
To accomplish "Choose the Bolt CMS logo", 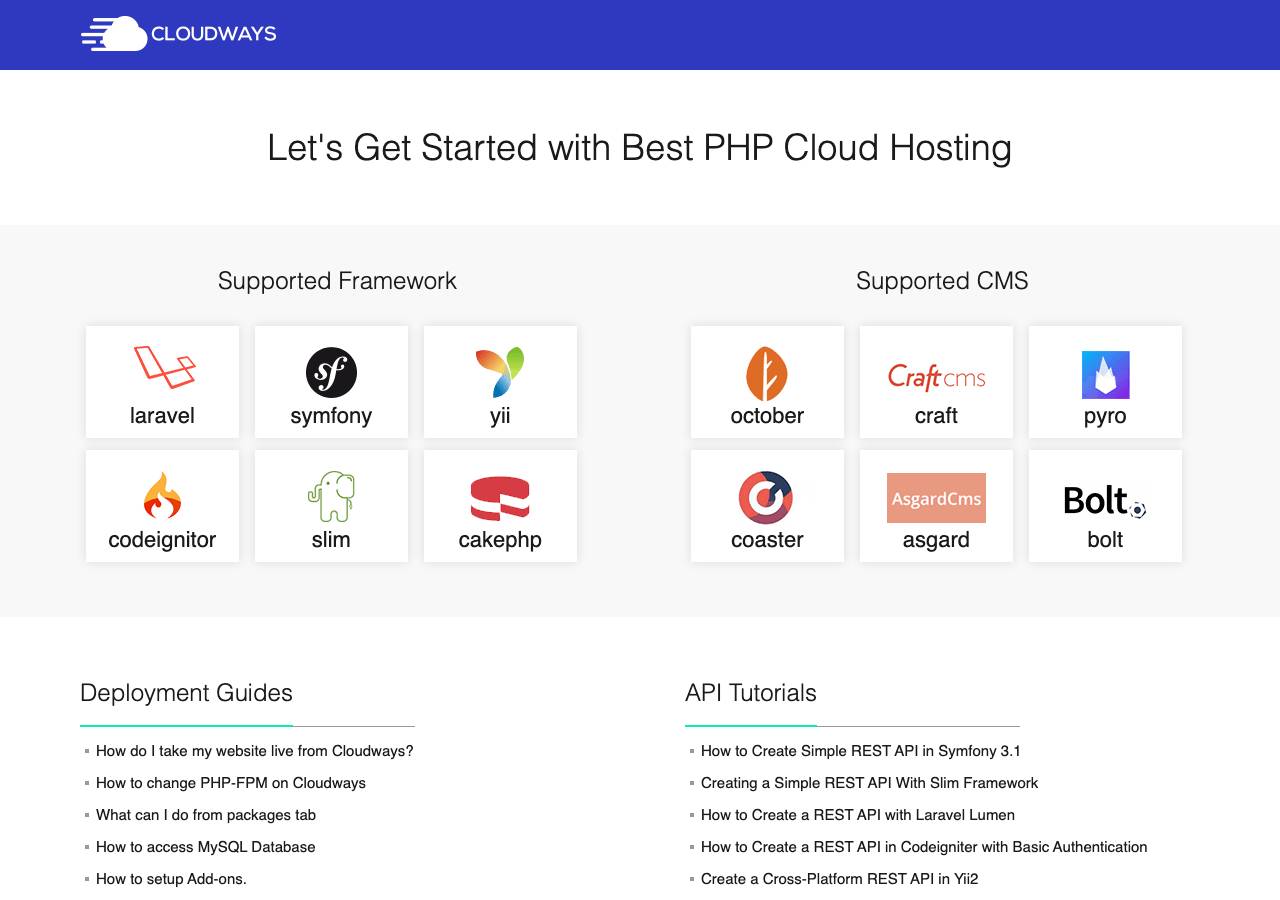I will coord(1105,500).
